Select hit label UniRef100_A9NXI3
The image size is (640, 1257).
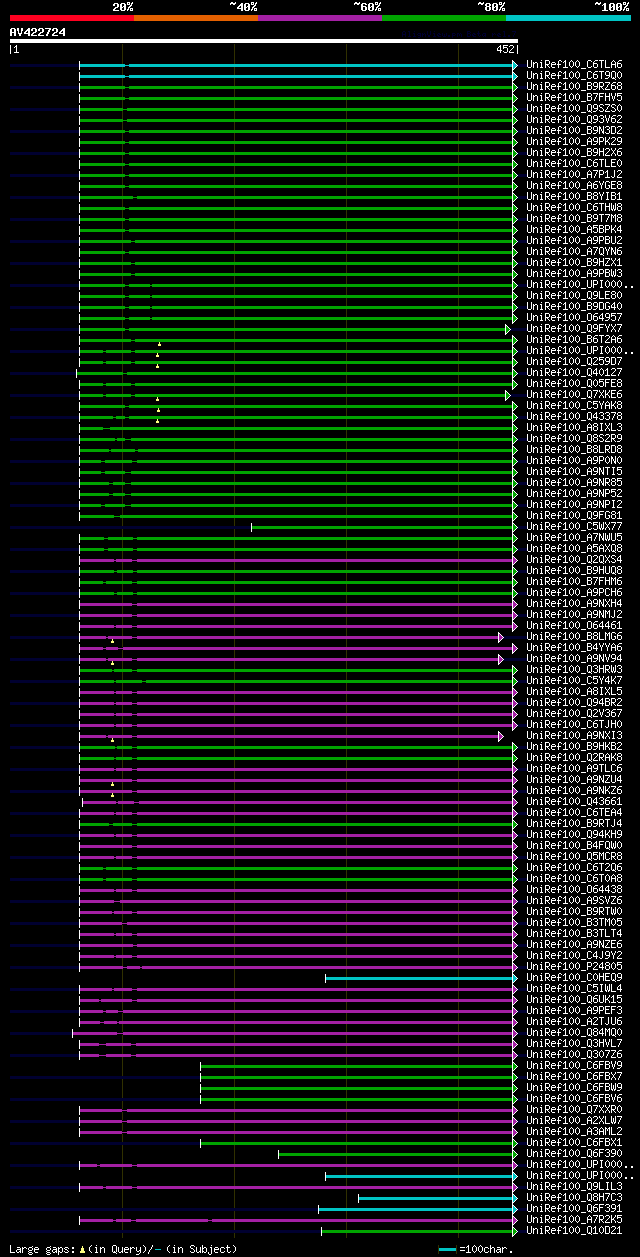(574, 735)
